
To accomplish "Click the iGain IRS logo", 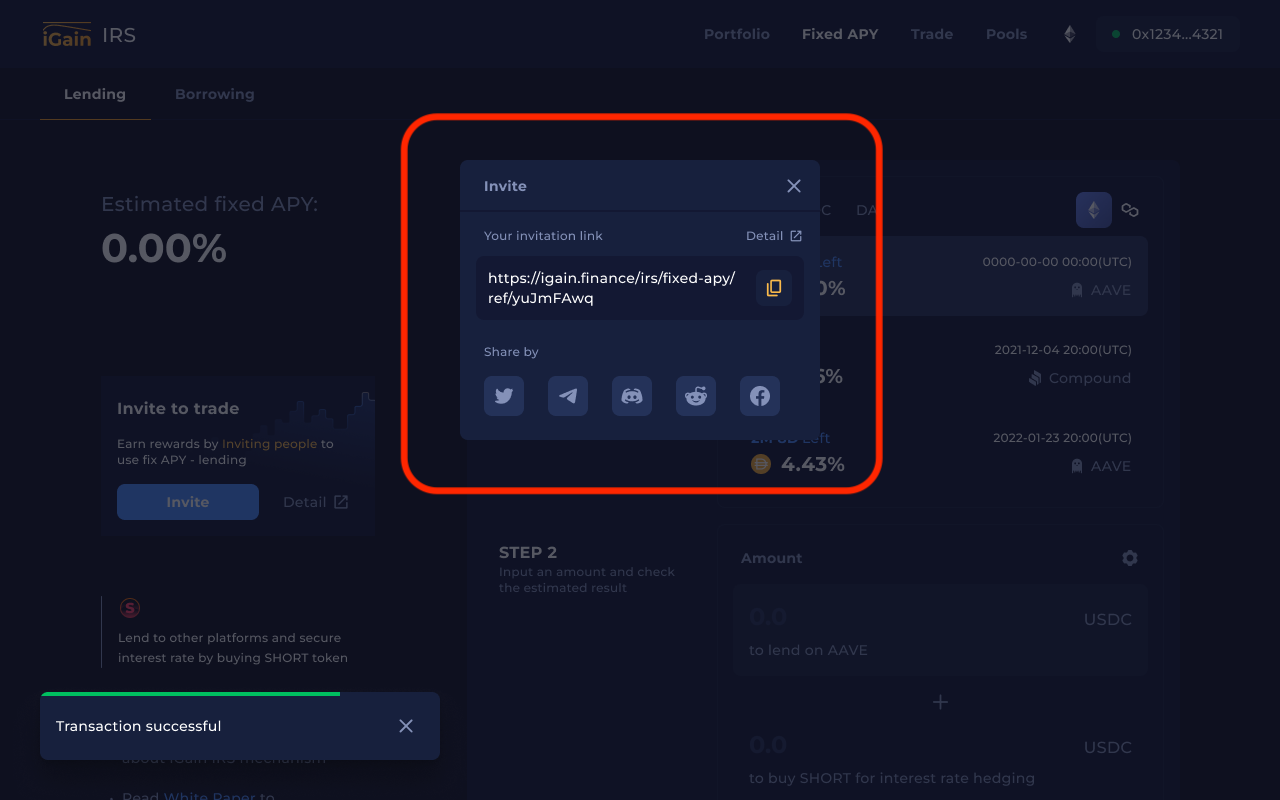I will (x=89, y=35).
